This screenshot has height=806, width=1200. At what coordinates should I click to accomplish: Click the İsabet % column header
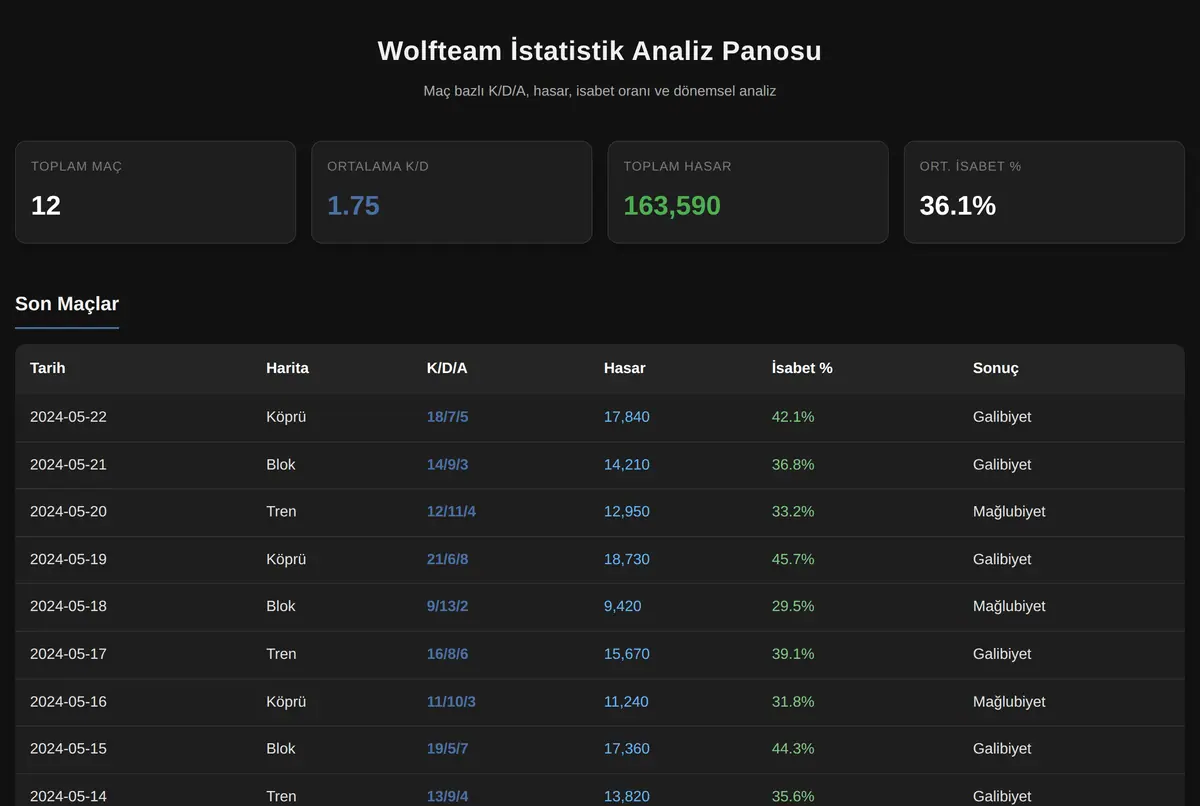pyautogui.click(x=802, y=368)
